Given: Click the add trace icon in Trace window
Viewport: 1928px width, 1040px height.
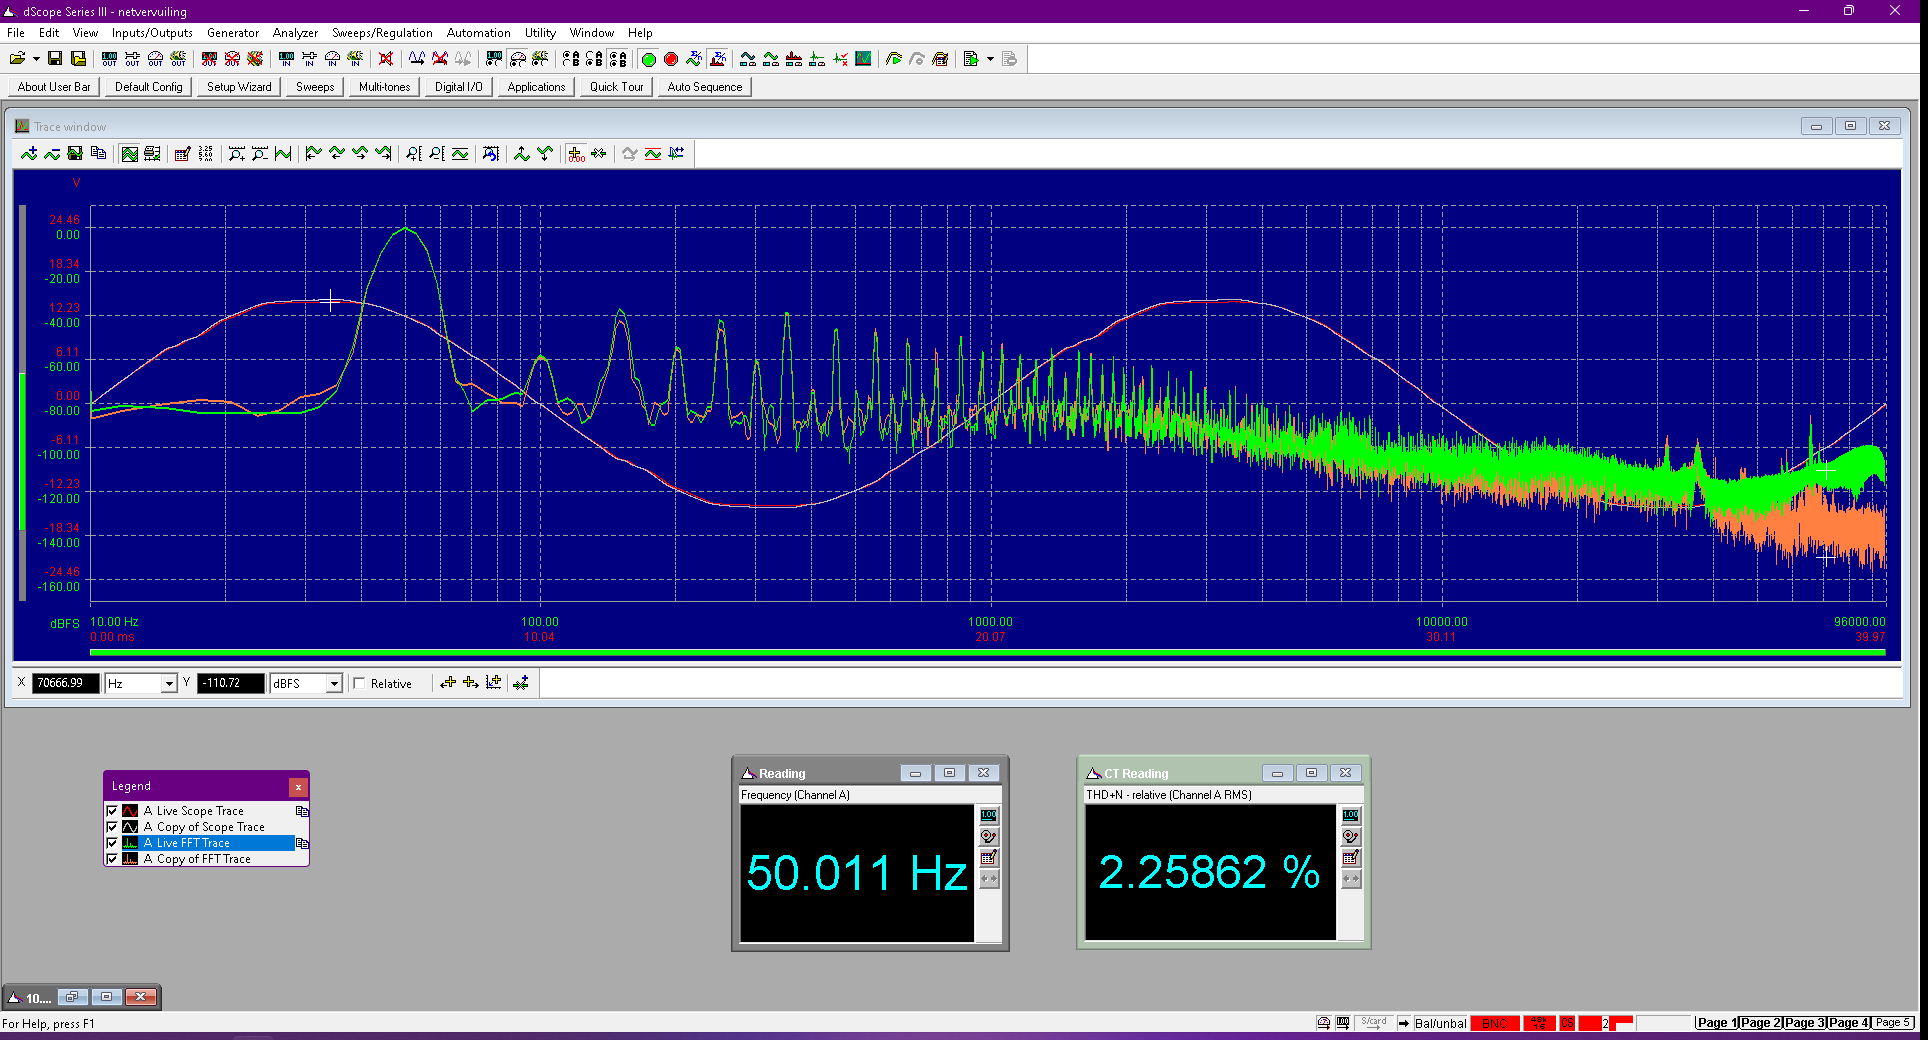Looking at the screenshot, I should click(x=29, y=153).
